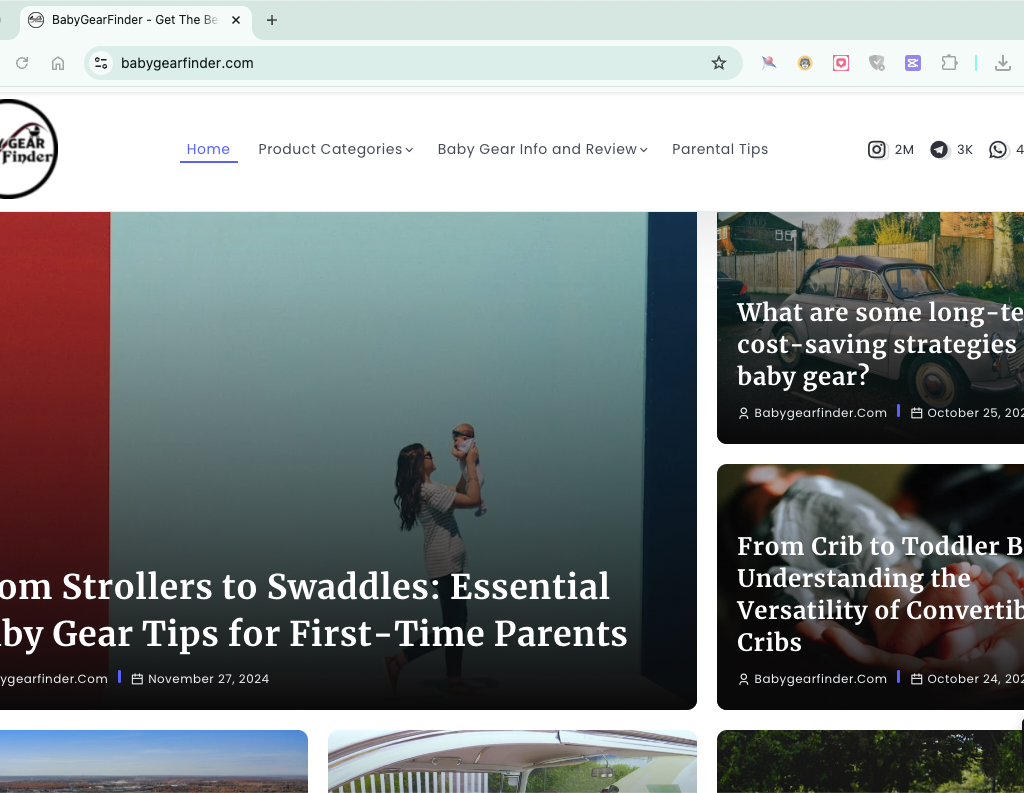This screenshot has width=1024, height=793.
Task: Open the pink heart extension icon
Action: coord(840,62)
